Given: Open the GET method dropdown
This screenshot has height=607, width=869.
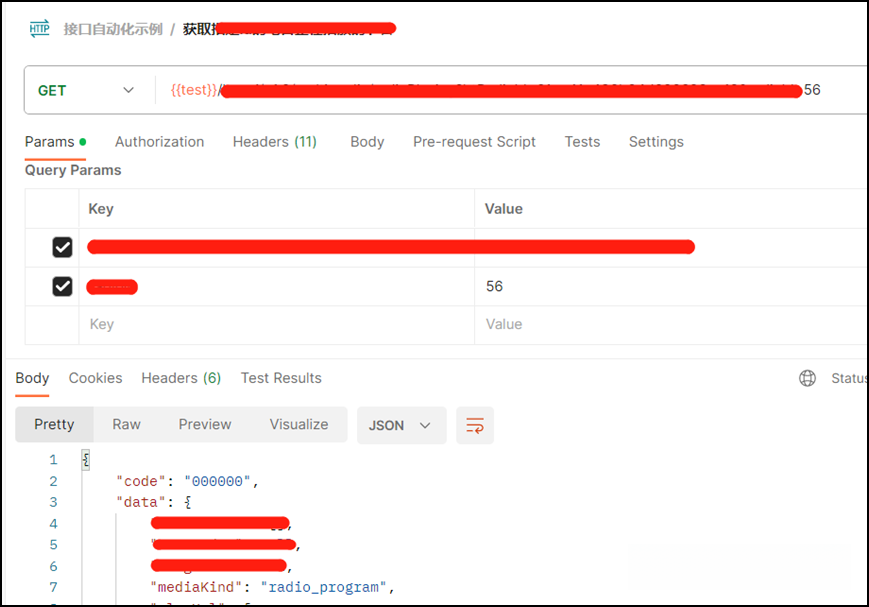Looking at the screenshot, I should pyautogui.click(x=86, y=90).
